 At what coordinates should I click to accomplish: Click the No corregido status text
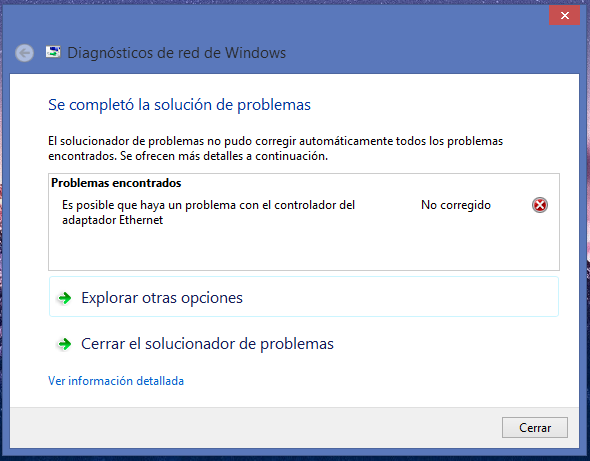click(x=456, y=205)
